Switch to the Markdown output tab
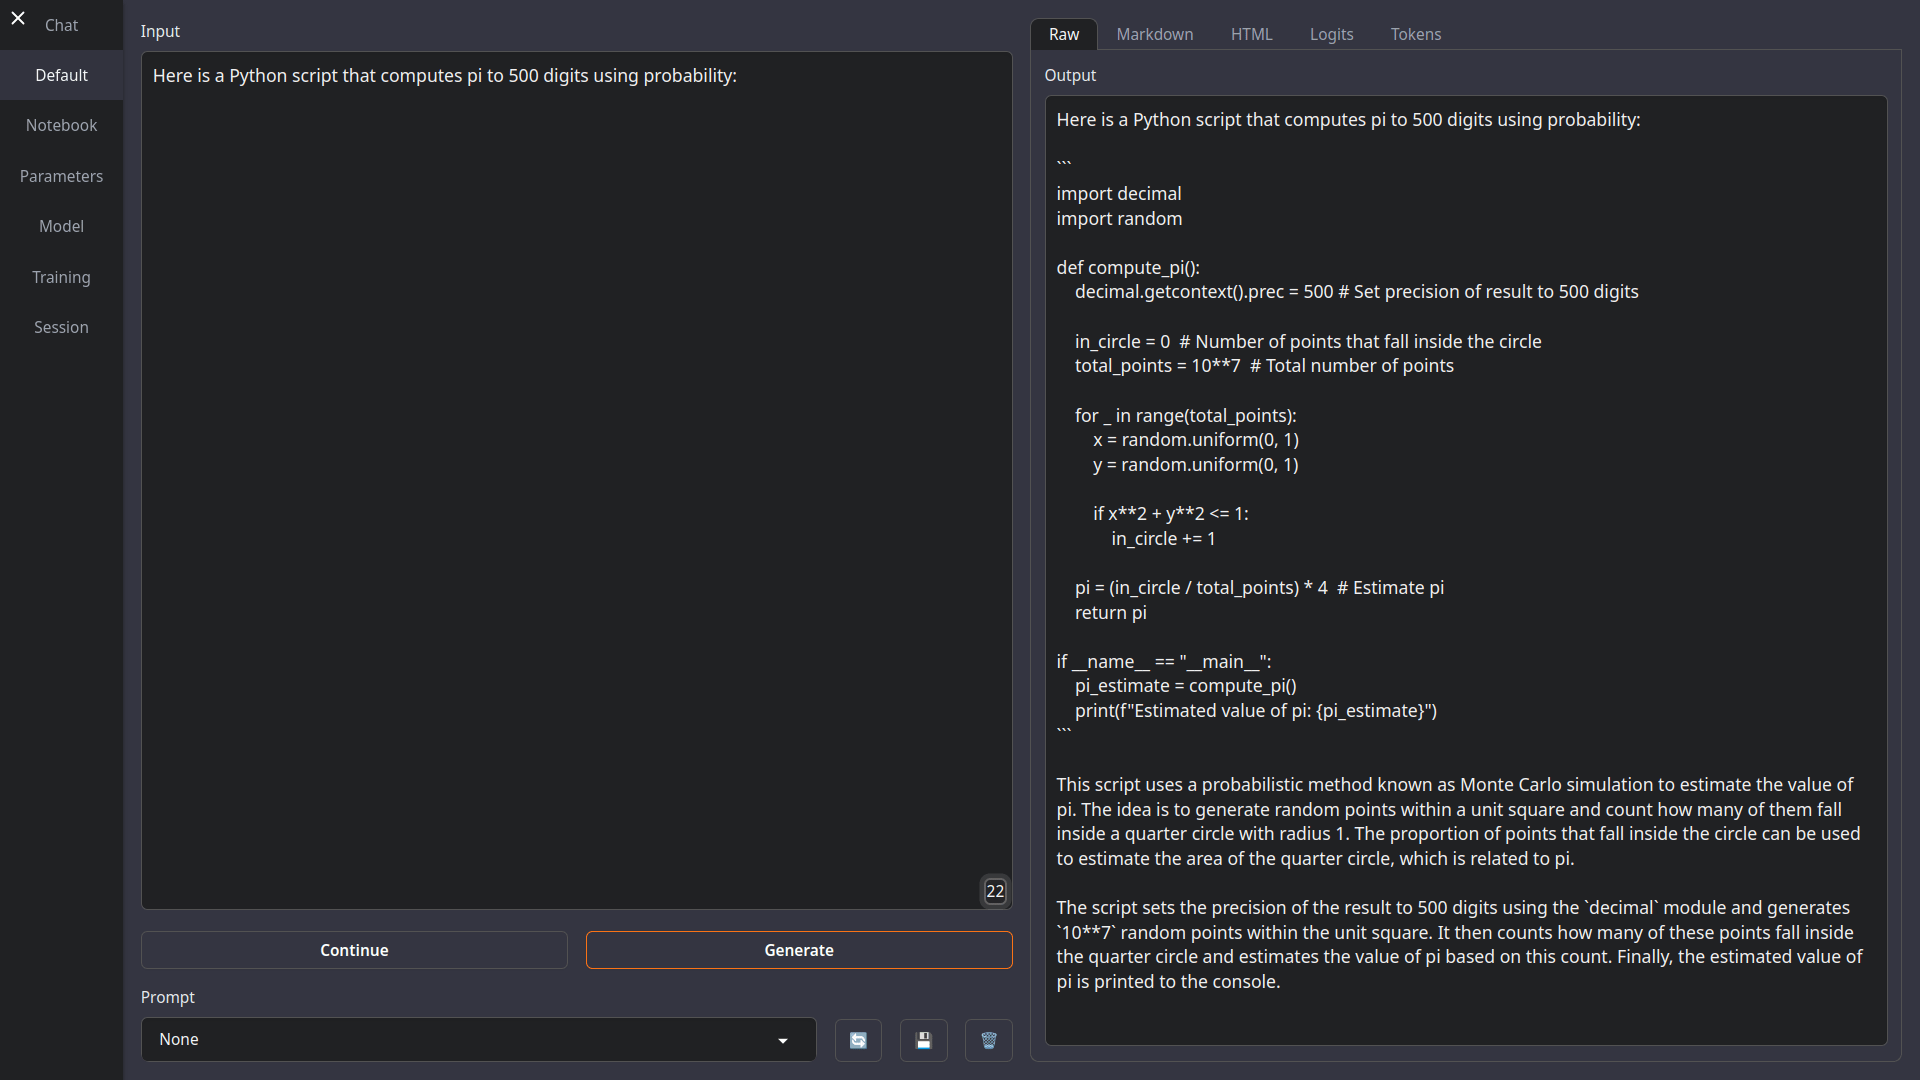This screenshot has height=1080, width=1920. tap(1155, 34)
